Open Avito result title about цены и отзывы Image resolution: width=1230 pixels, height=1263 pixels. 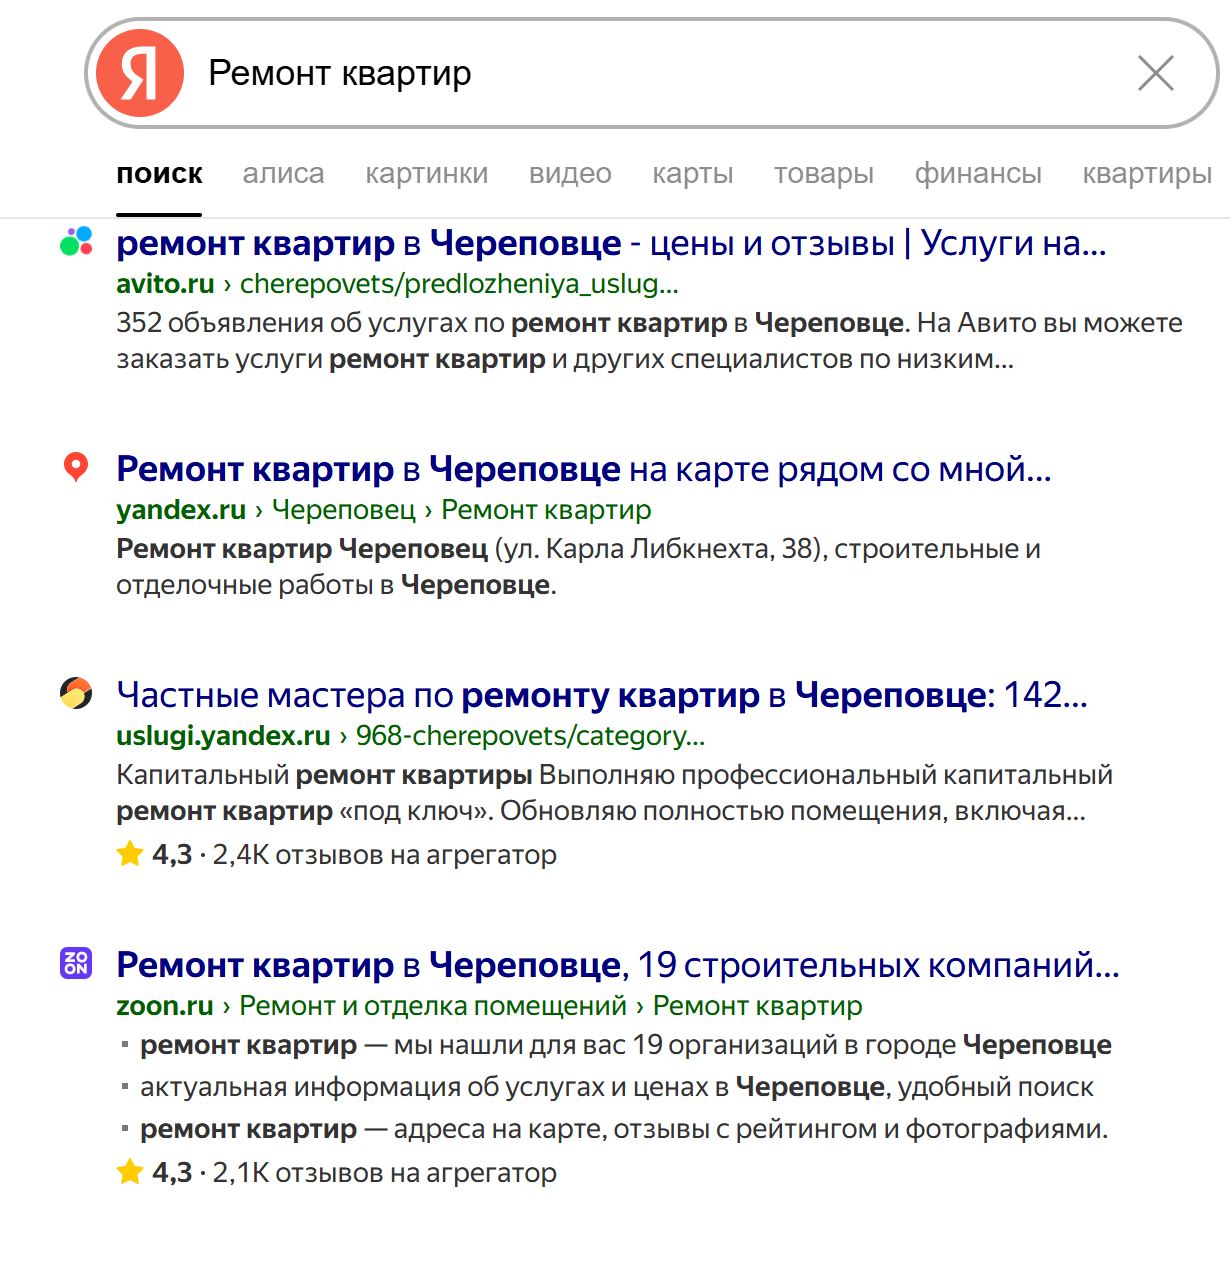(x=611, y=243)
